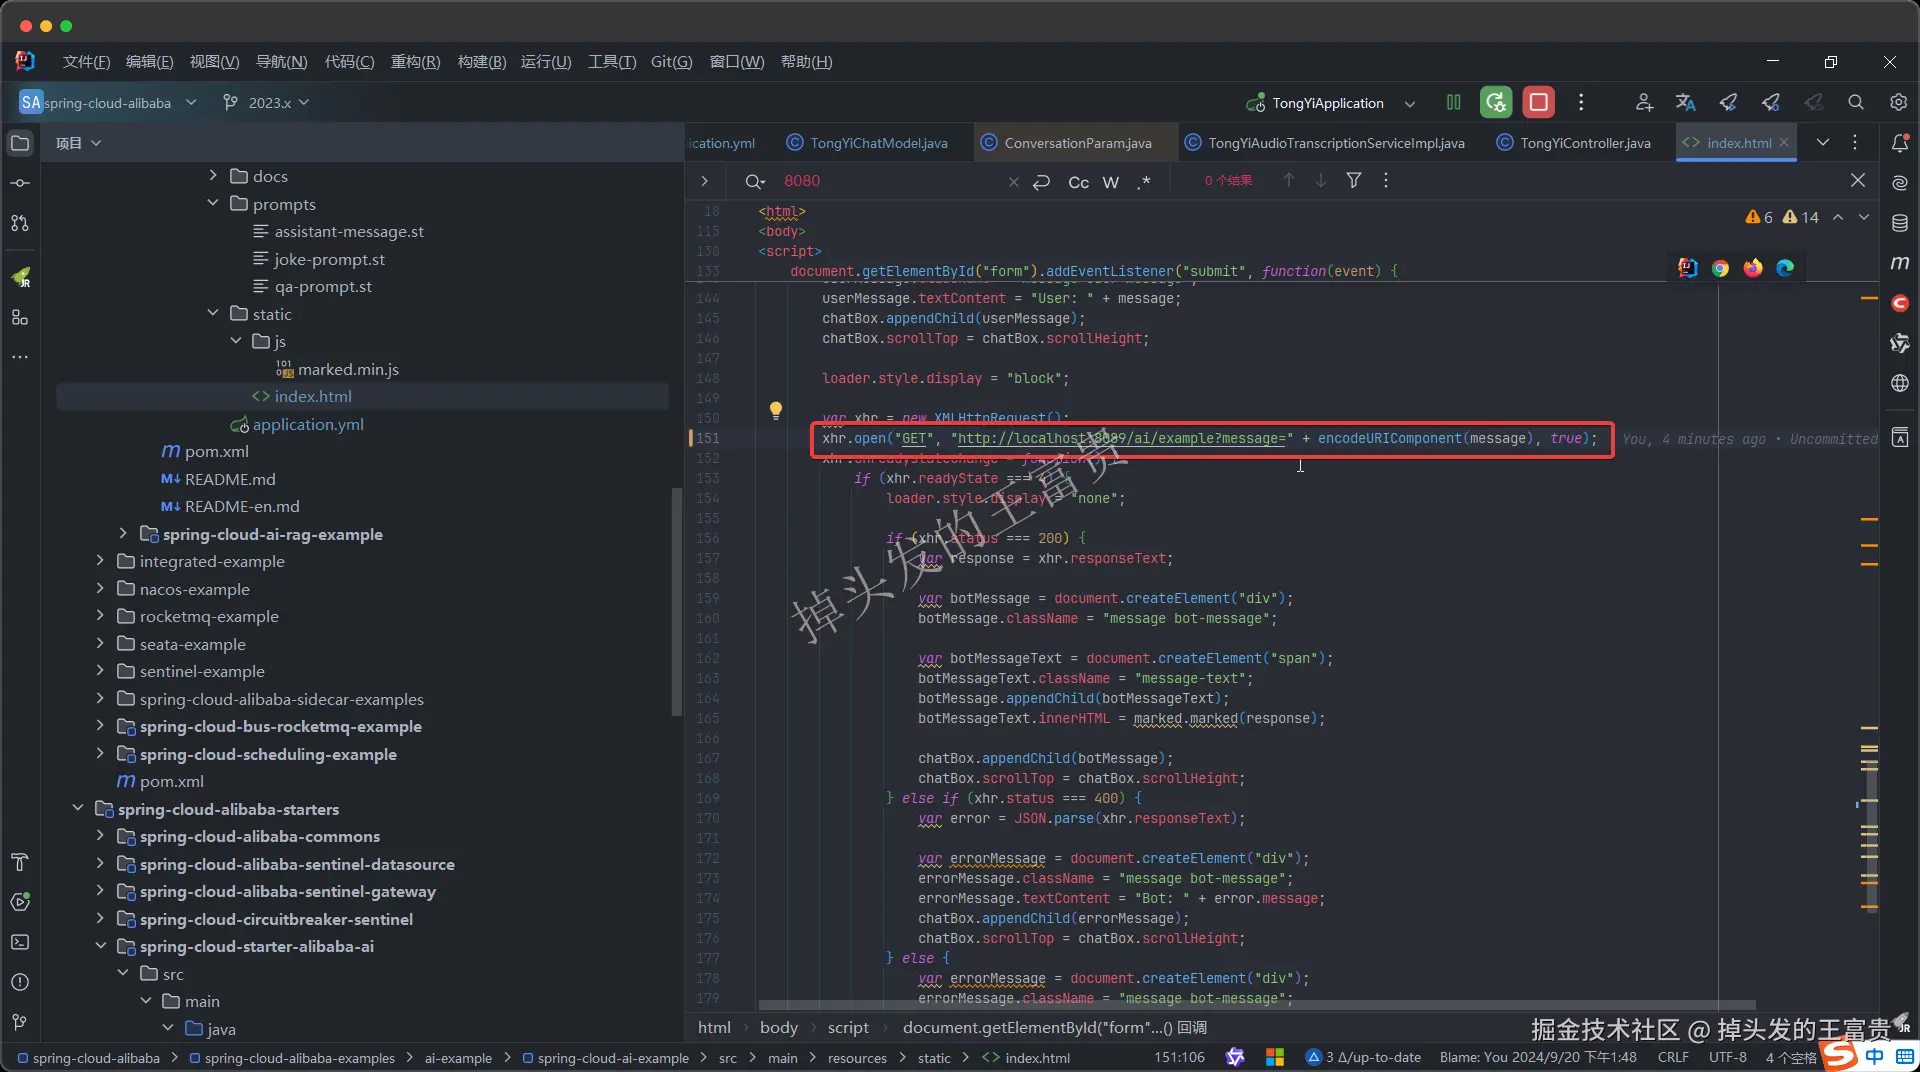Open the Terminal tool window icon
Image resolution: width=1920 pixels, height=1072 pixels.
(x=20, y=942)
